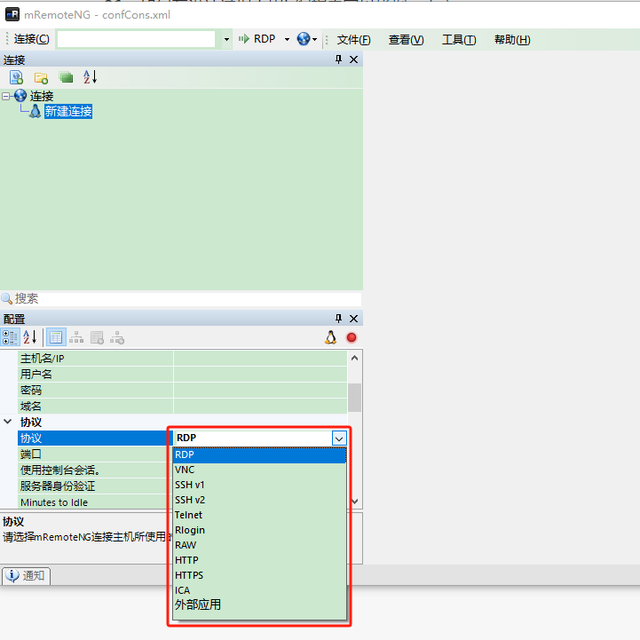Click the Default Properties icon in Config toolbar

pos(97,338)
